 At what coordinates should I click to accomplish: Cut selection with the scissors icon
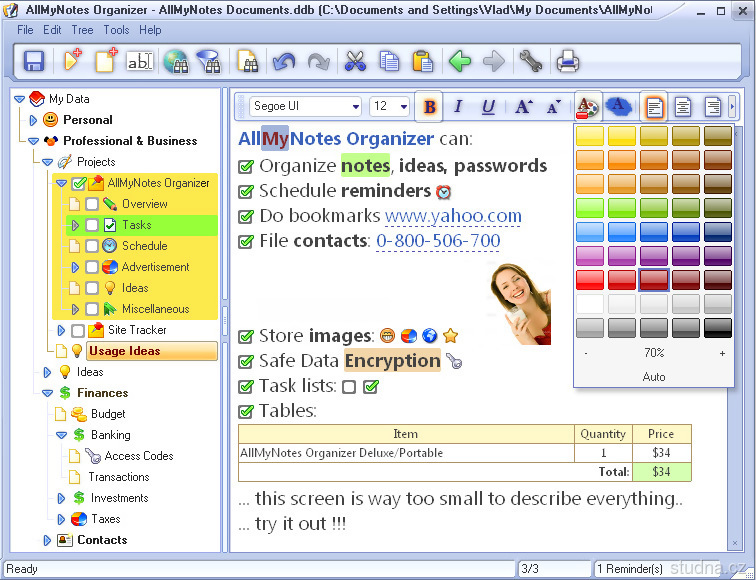click(355, 62)
